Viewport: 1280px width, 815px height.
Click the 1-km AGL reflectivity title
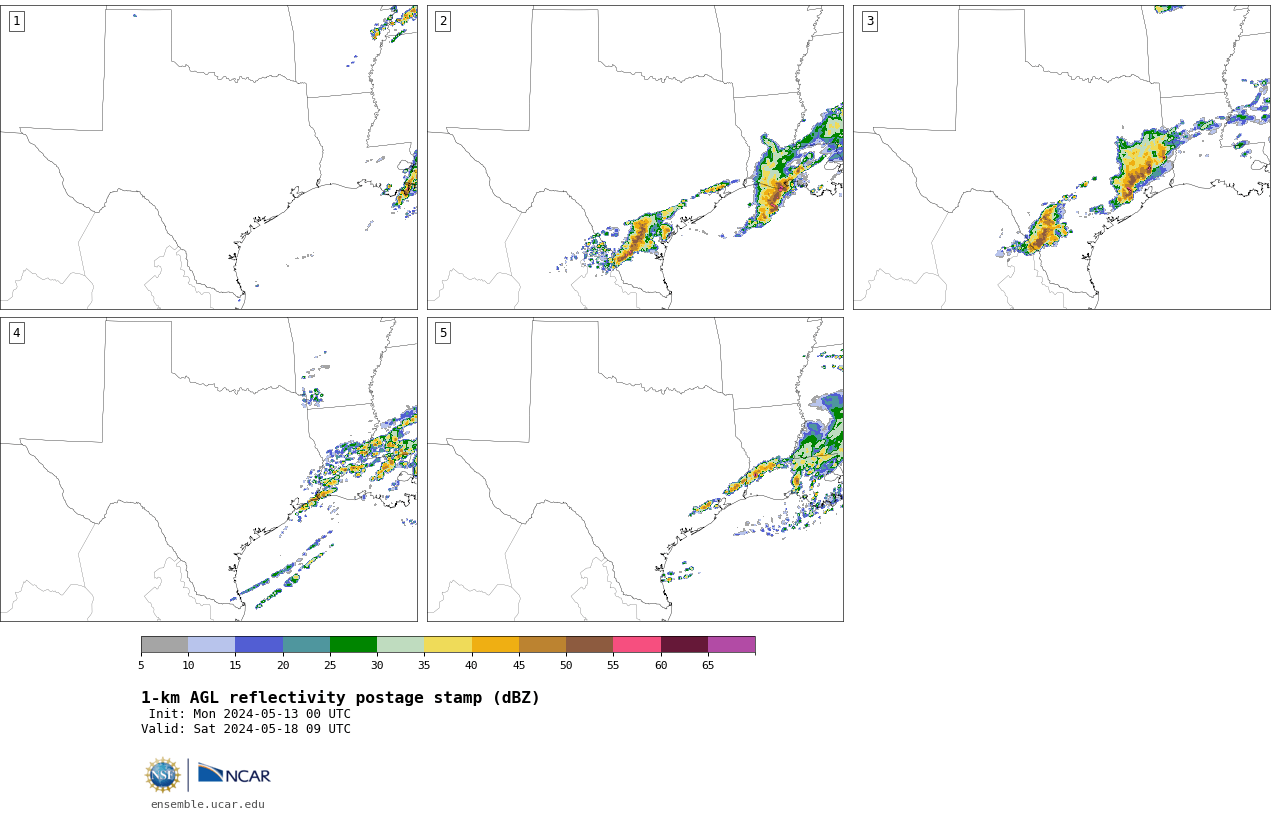340,698
